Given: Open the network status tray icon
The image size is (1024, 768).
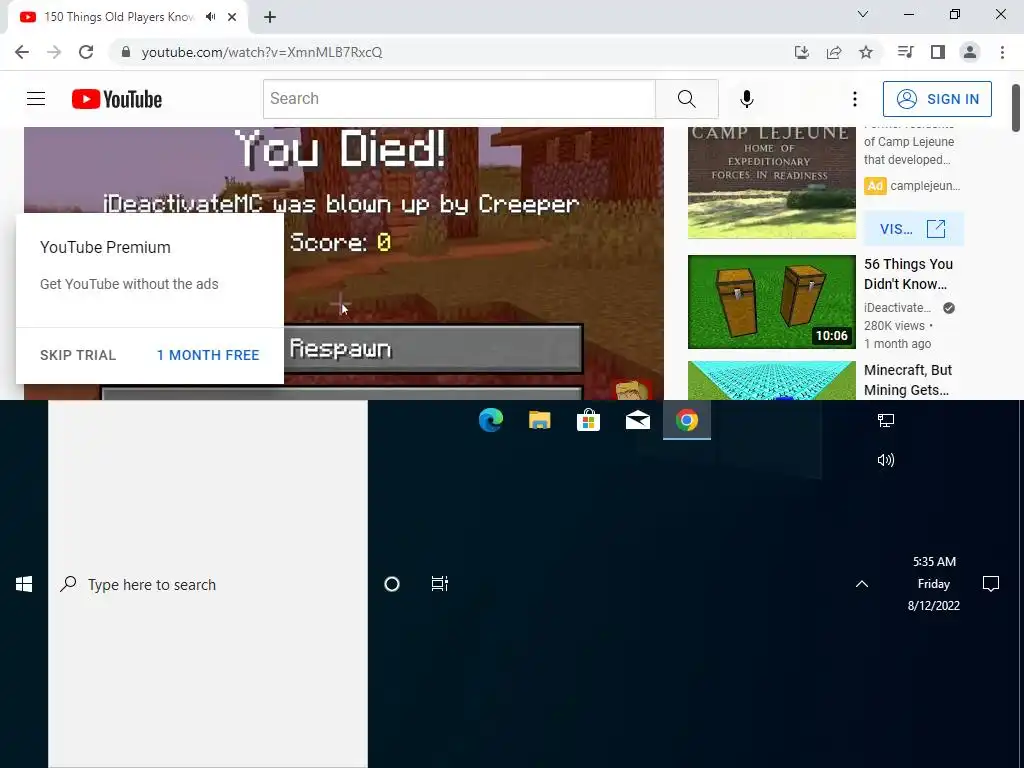Looking at the screenshot, I should click(x=886, y=421).
